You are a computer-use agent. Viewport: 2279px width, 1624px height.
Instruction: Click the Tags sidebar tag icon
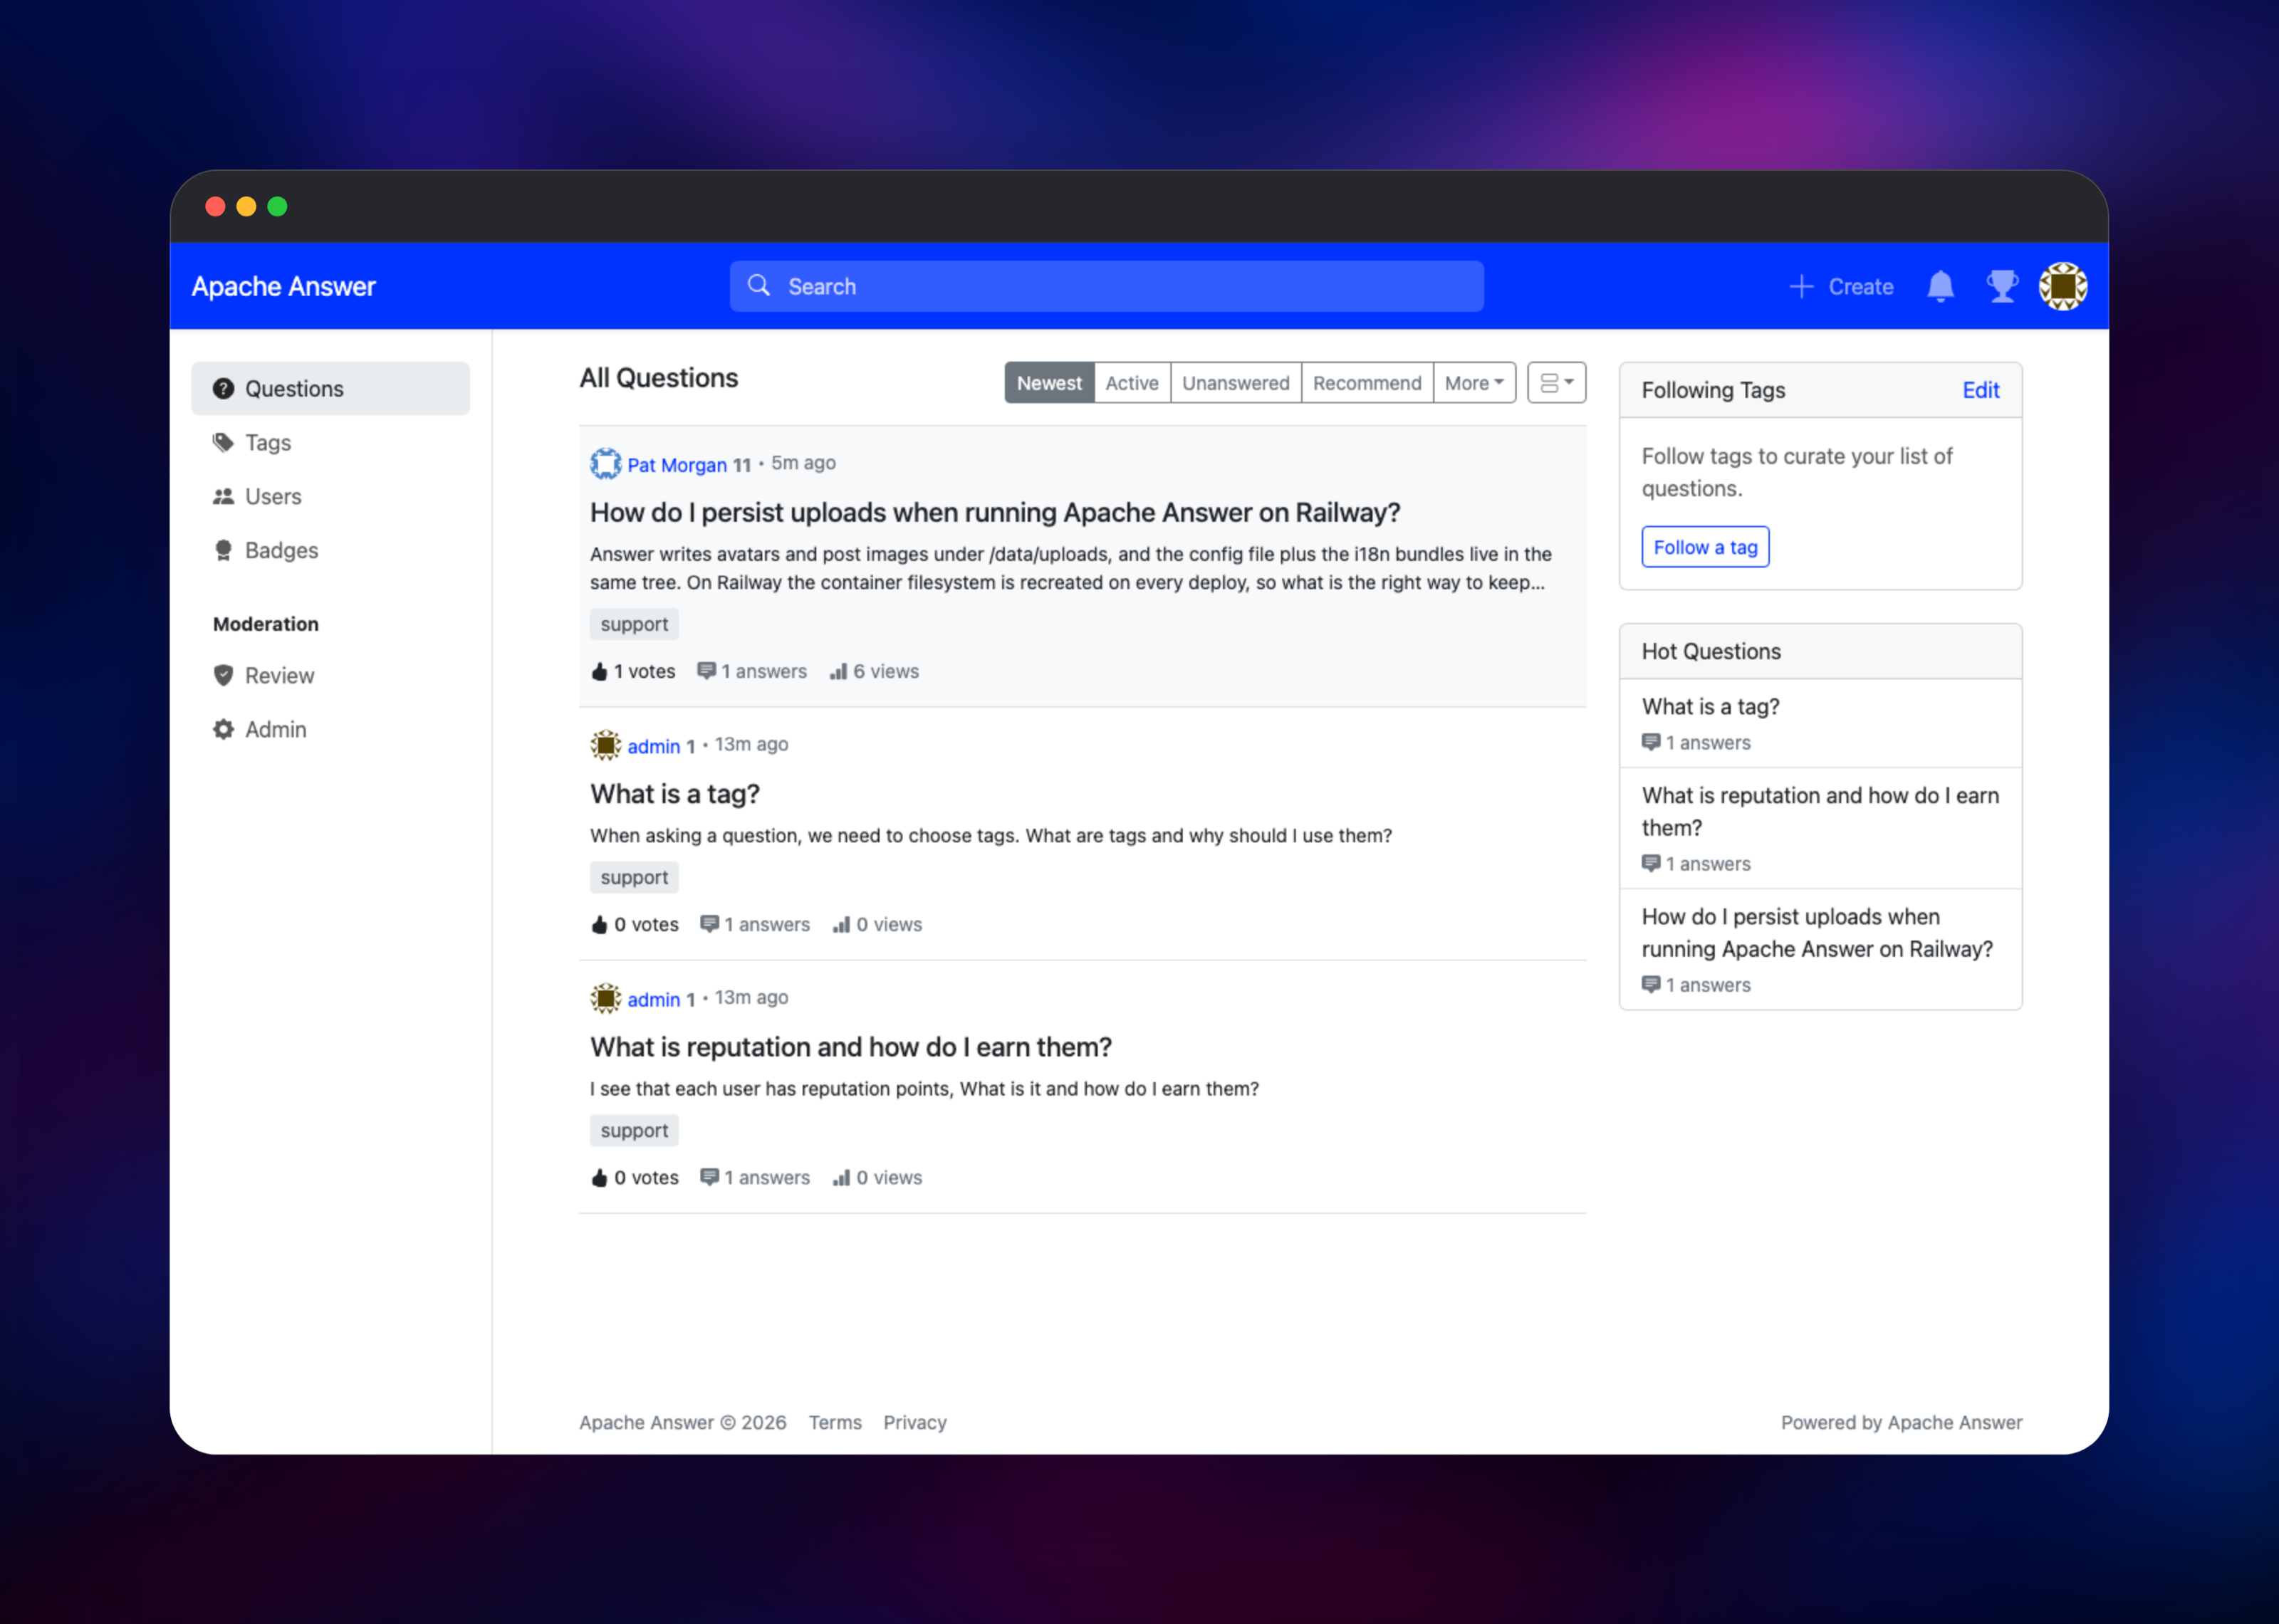point(223,443)
